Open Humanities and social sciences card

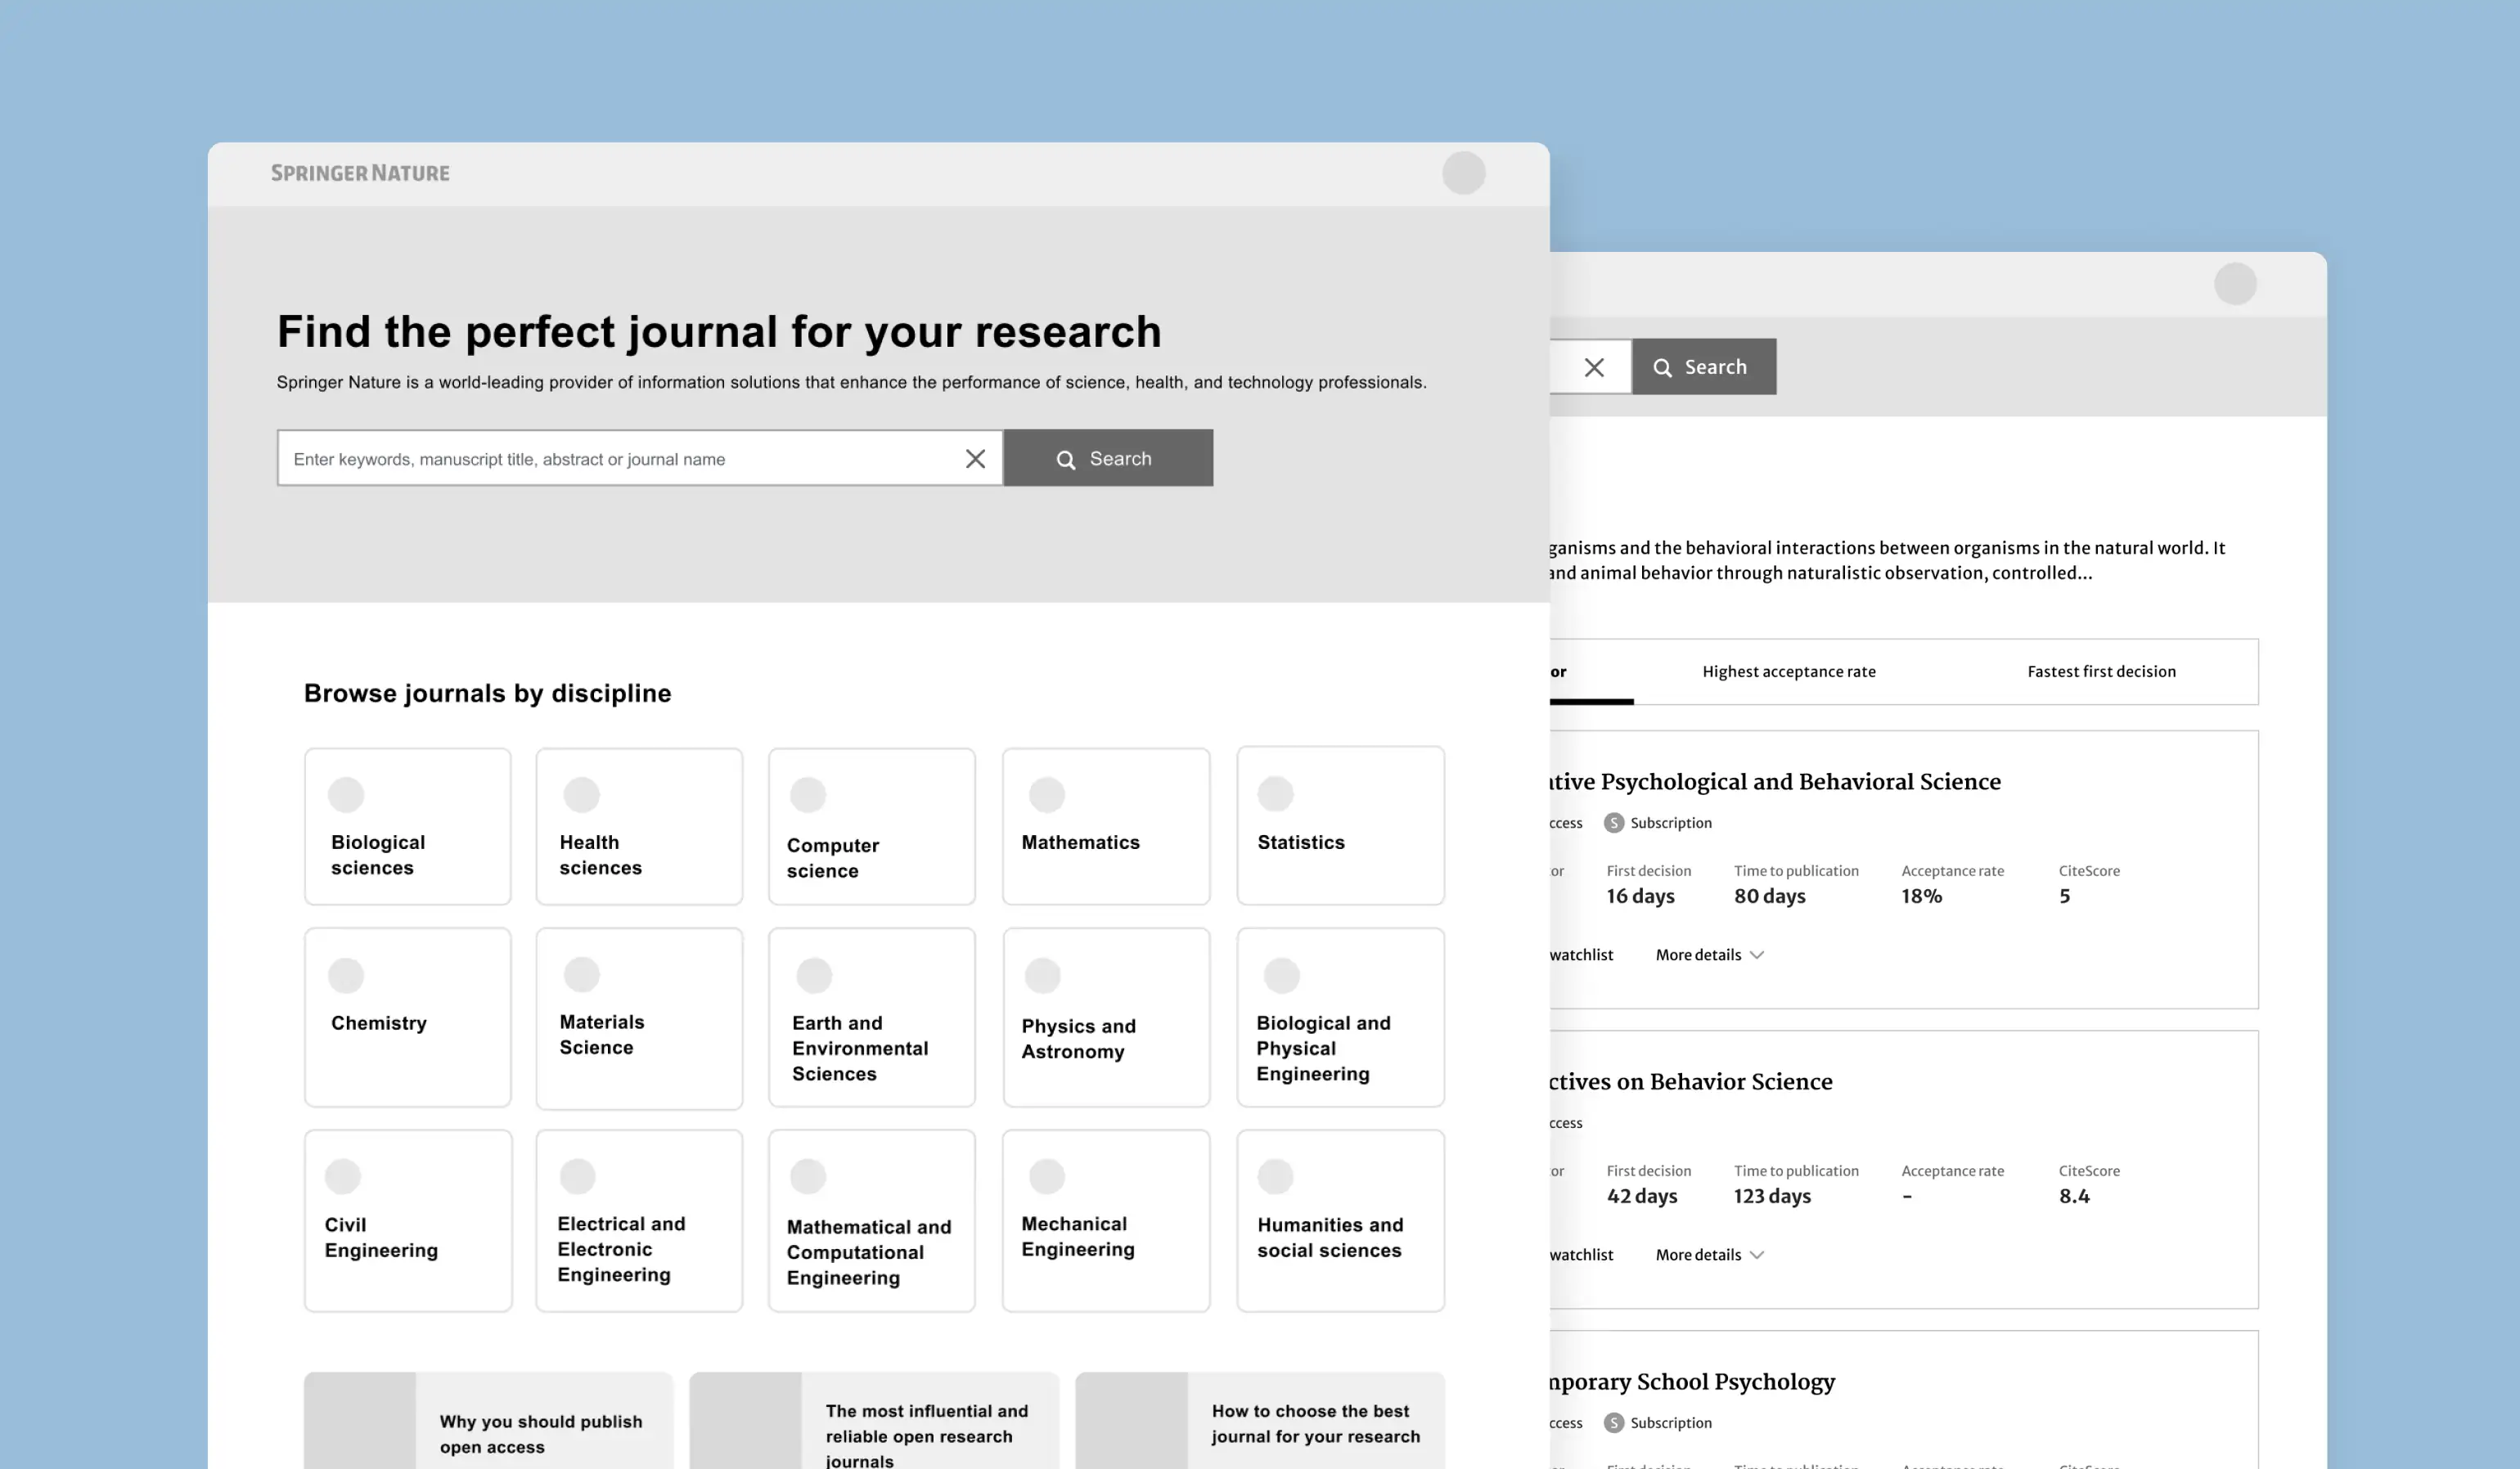pos(1340,1221)
